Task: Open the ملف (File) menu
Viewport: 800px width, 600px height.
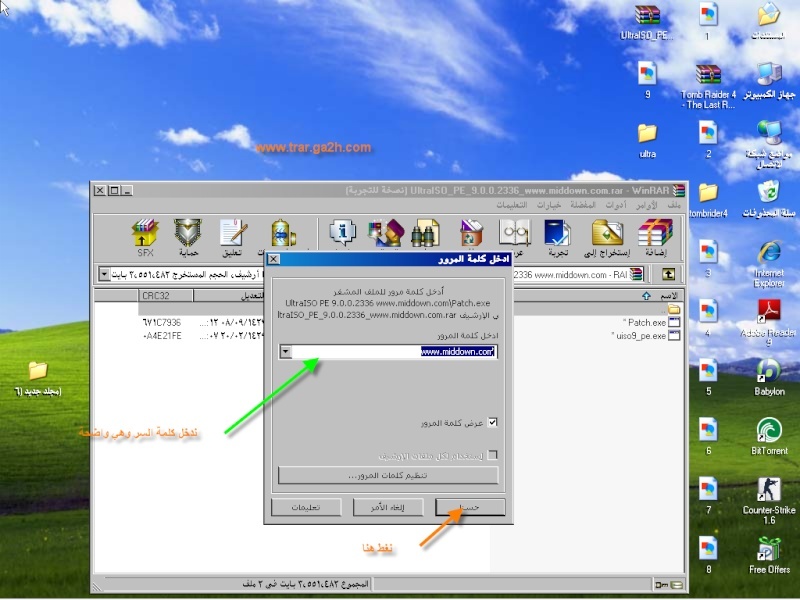Action: tap(674, 205)
